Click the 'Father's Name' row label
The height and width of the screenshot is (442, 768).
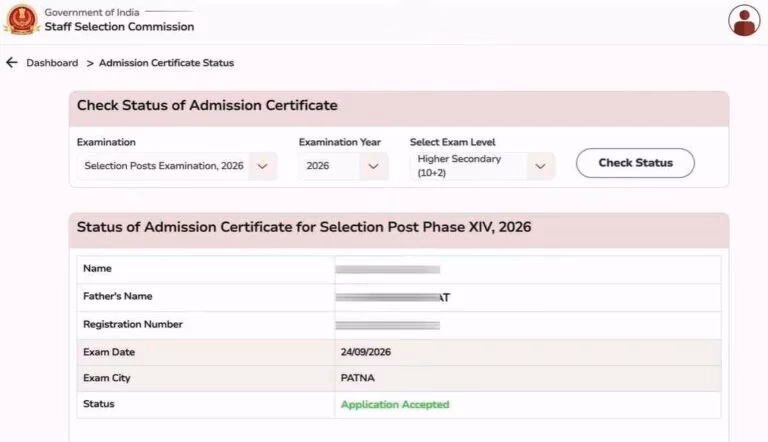(x=118, y=296)
